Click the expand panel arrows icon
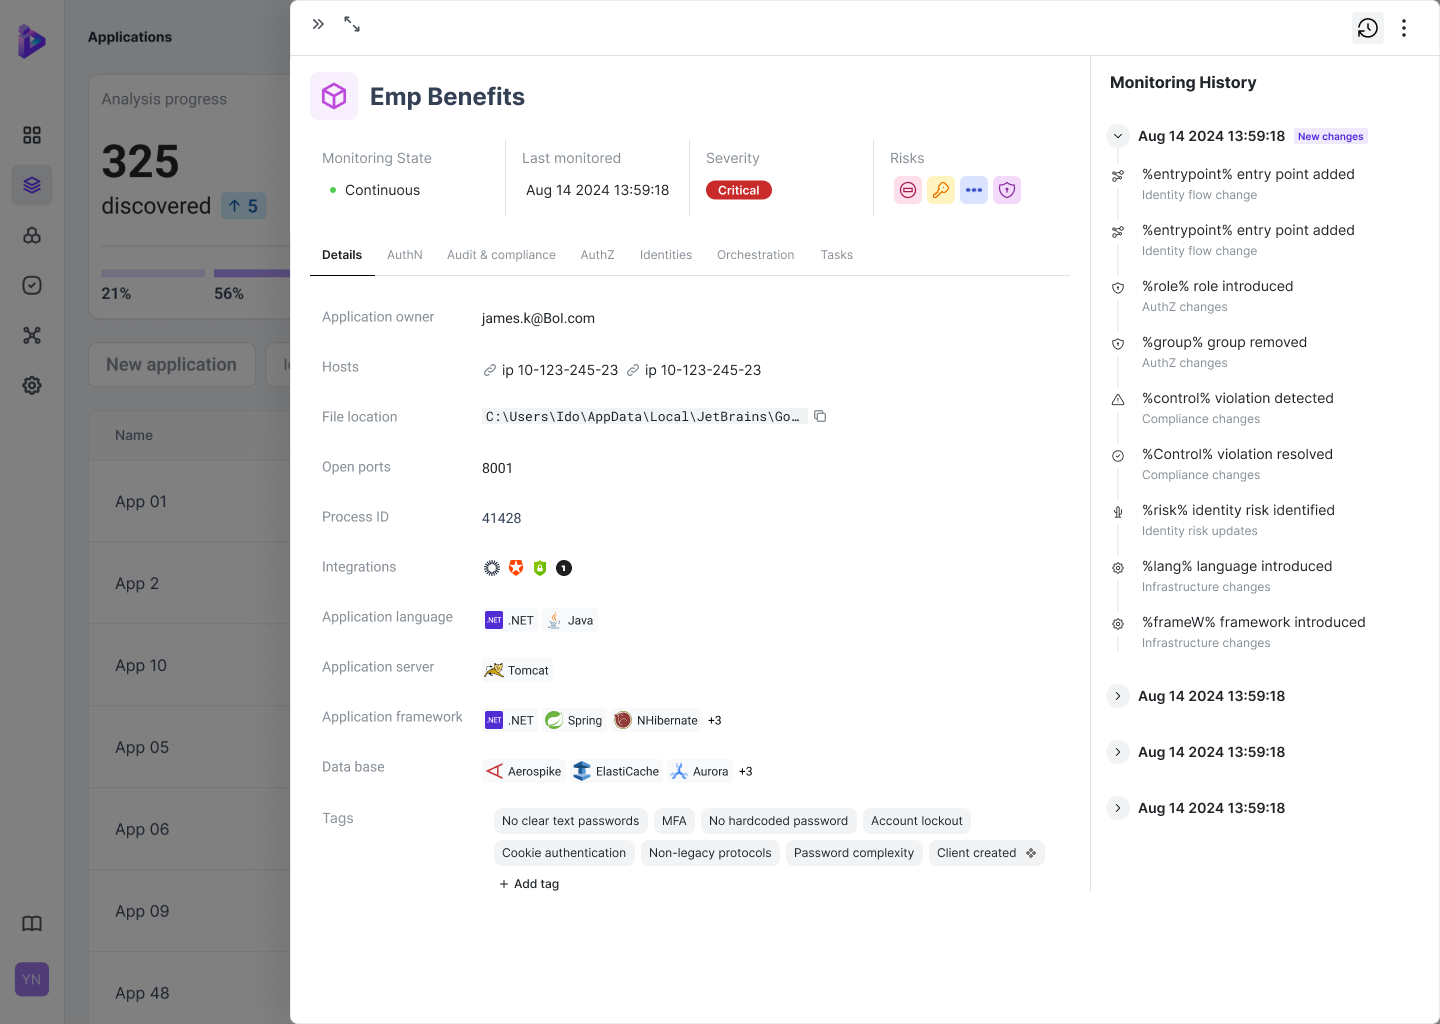The width and height of the screenshot is (1440, 1024). (352, 24)
